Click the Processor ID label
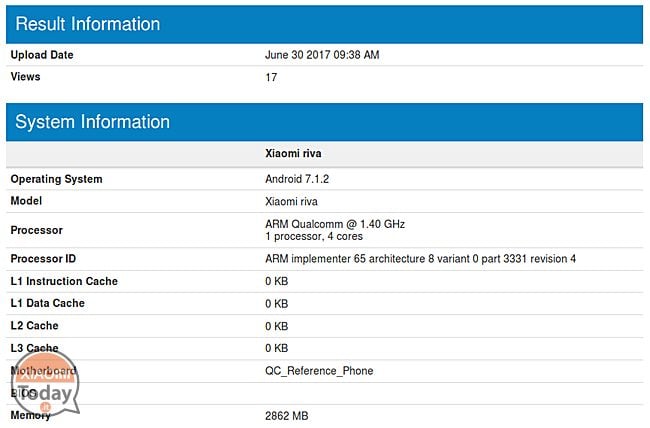 pyautogui.click(x=43, y=259)
